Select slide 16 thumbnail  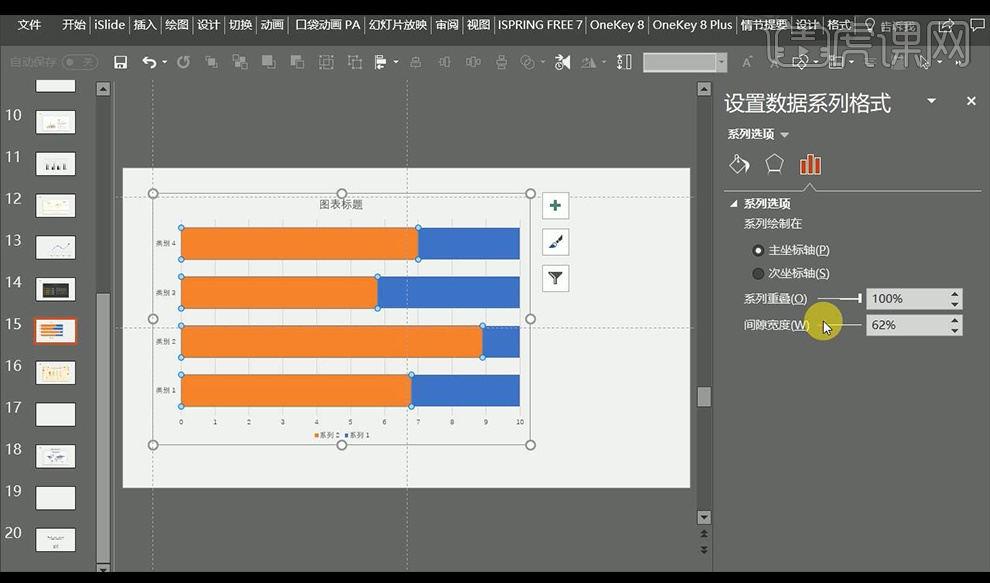[x=56, y=372]
